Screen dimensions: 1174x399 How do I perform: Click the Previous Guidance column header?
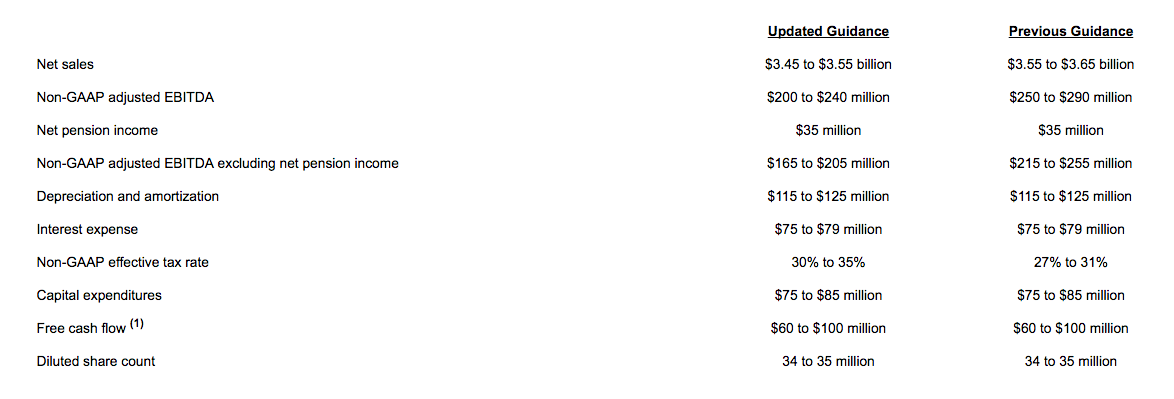[1071, 31]
